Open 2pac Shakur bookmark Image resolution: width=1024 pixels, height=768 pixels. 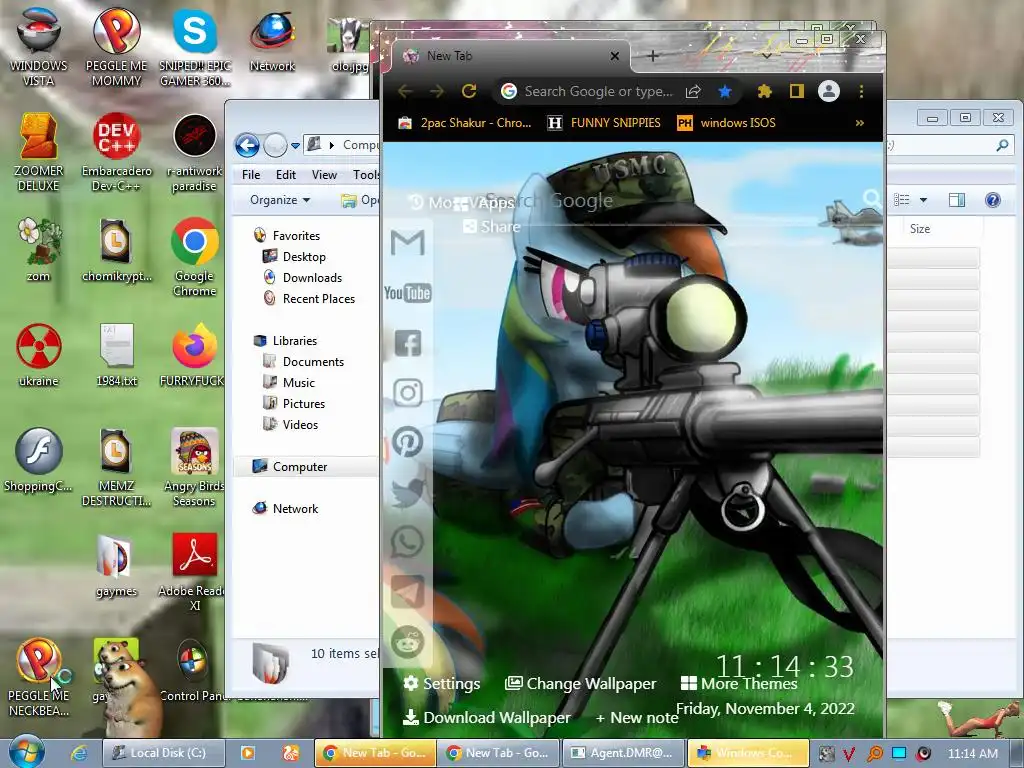[x=465, y=123]
